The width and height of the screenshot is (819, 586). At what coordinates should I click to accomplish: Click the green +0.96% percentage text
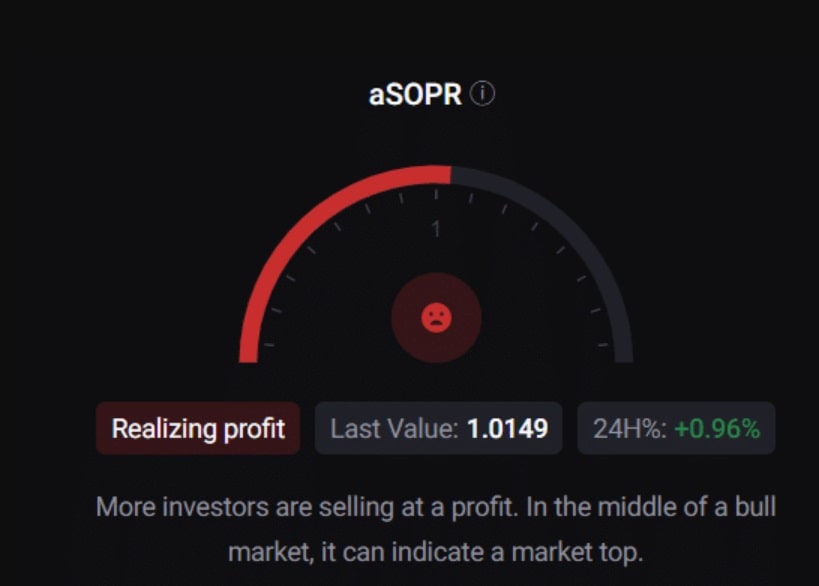coord(717,429)
